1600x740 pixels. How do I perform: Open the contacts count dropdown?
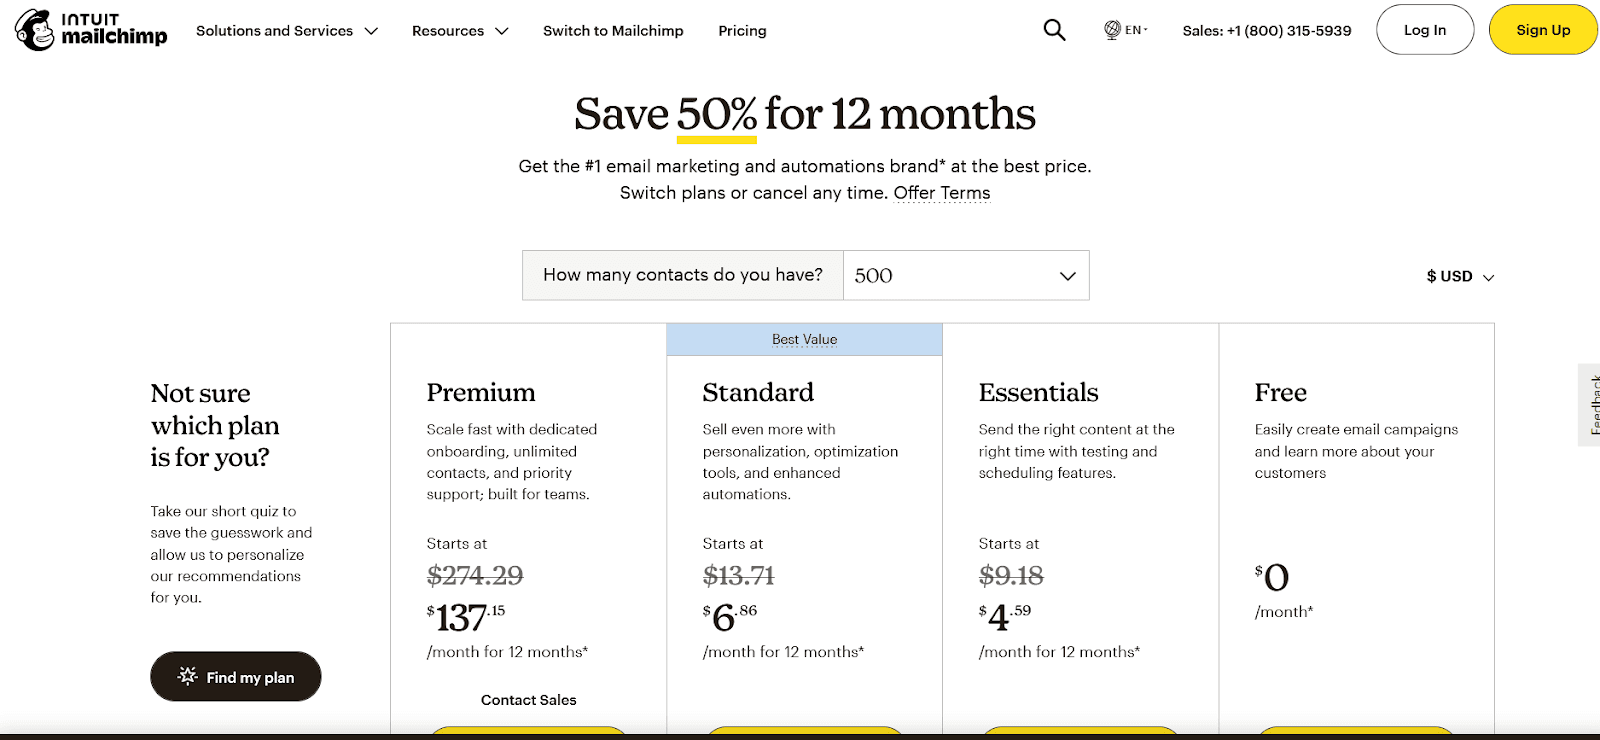(965, 275)
